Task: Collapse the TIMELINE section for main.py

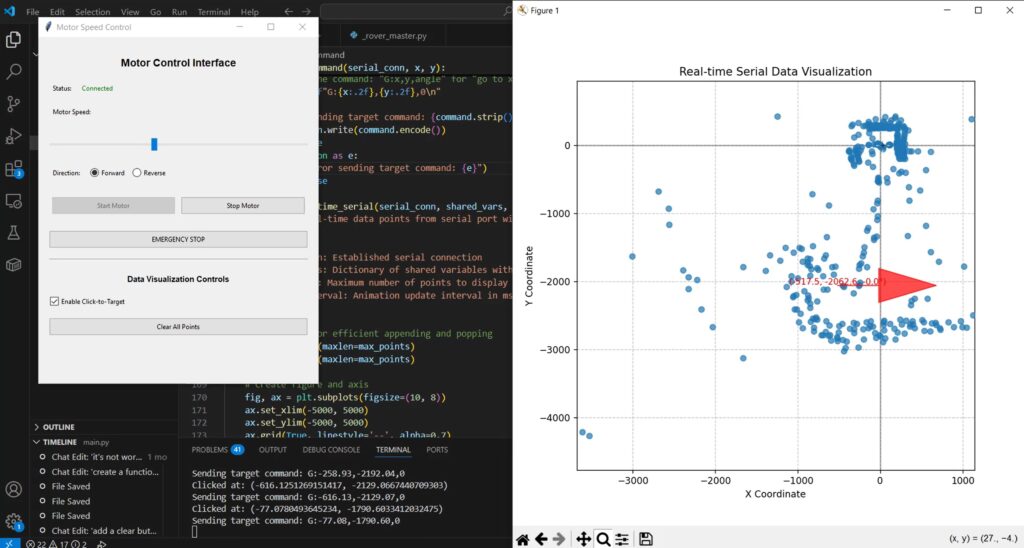Action: coord(60,441)
